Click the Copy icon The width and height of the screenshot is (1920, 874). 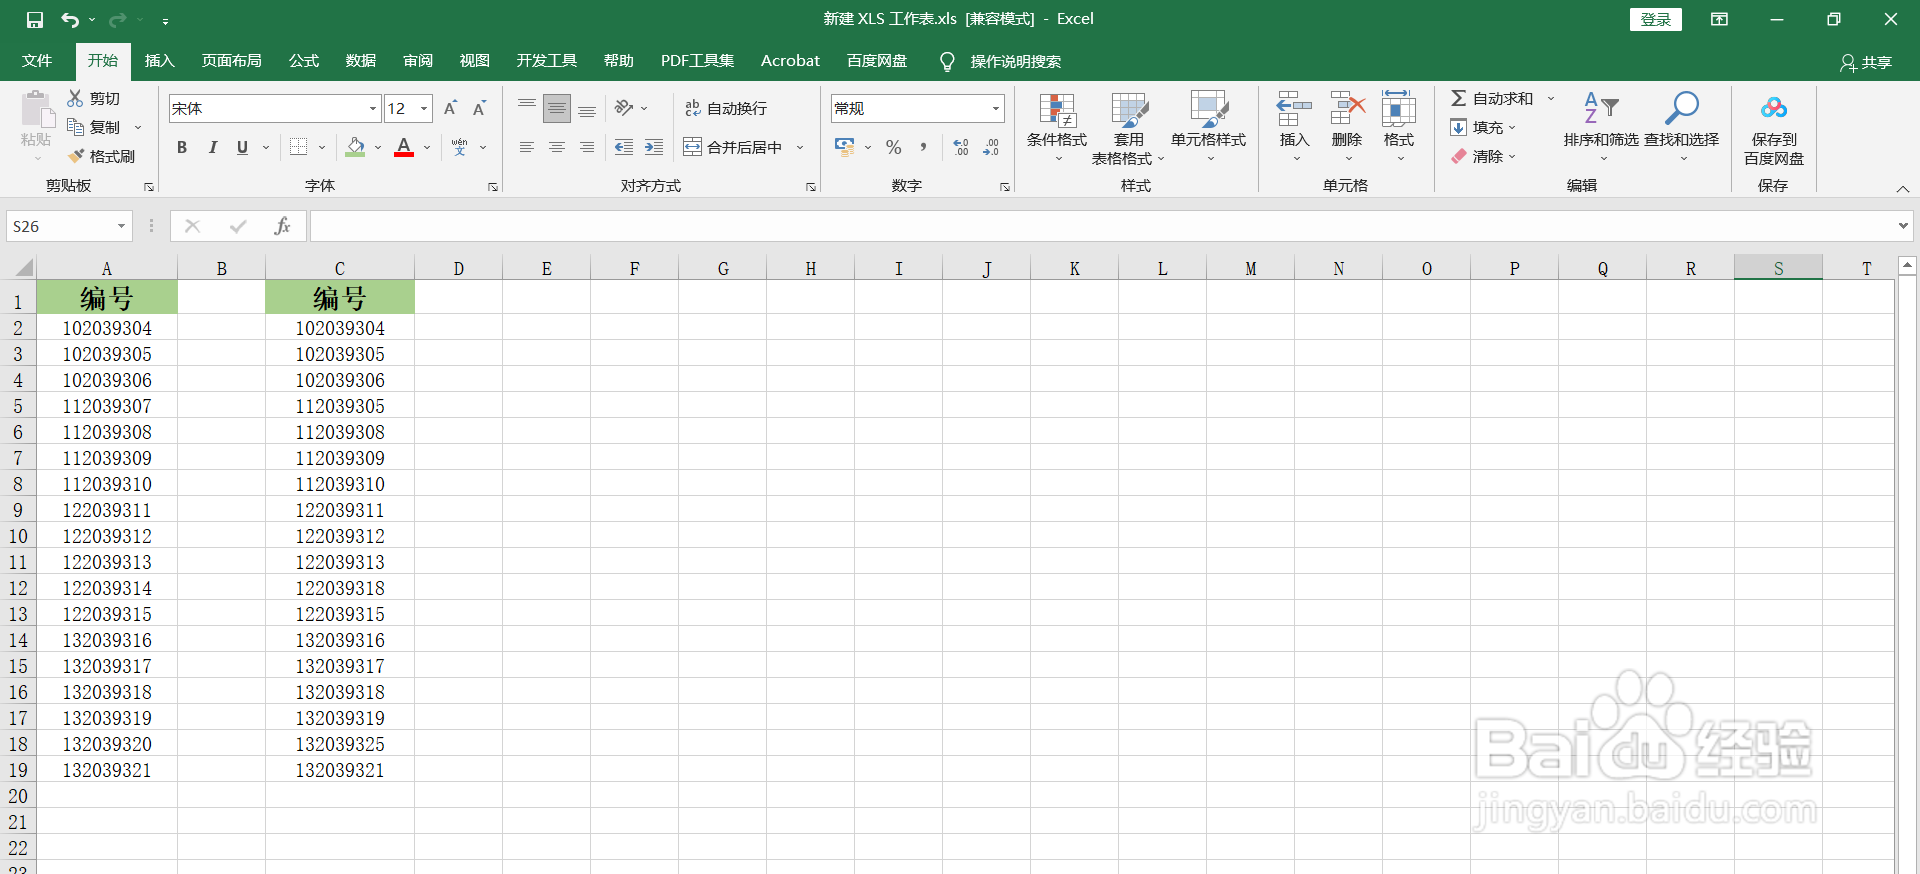(75, 127)
